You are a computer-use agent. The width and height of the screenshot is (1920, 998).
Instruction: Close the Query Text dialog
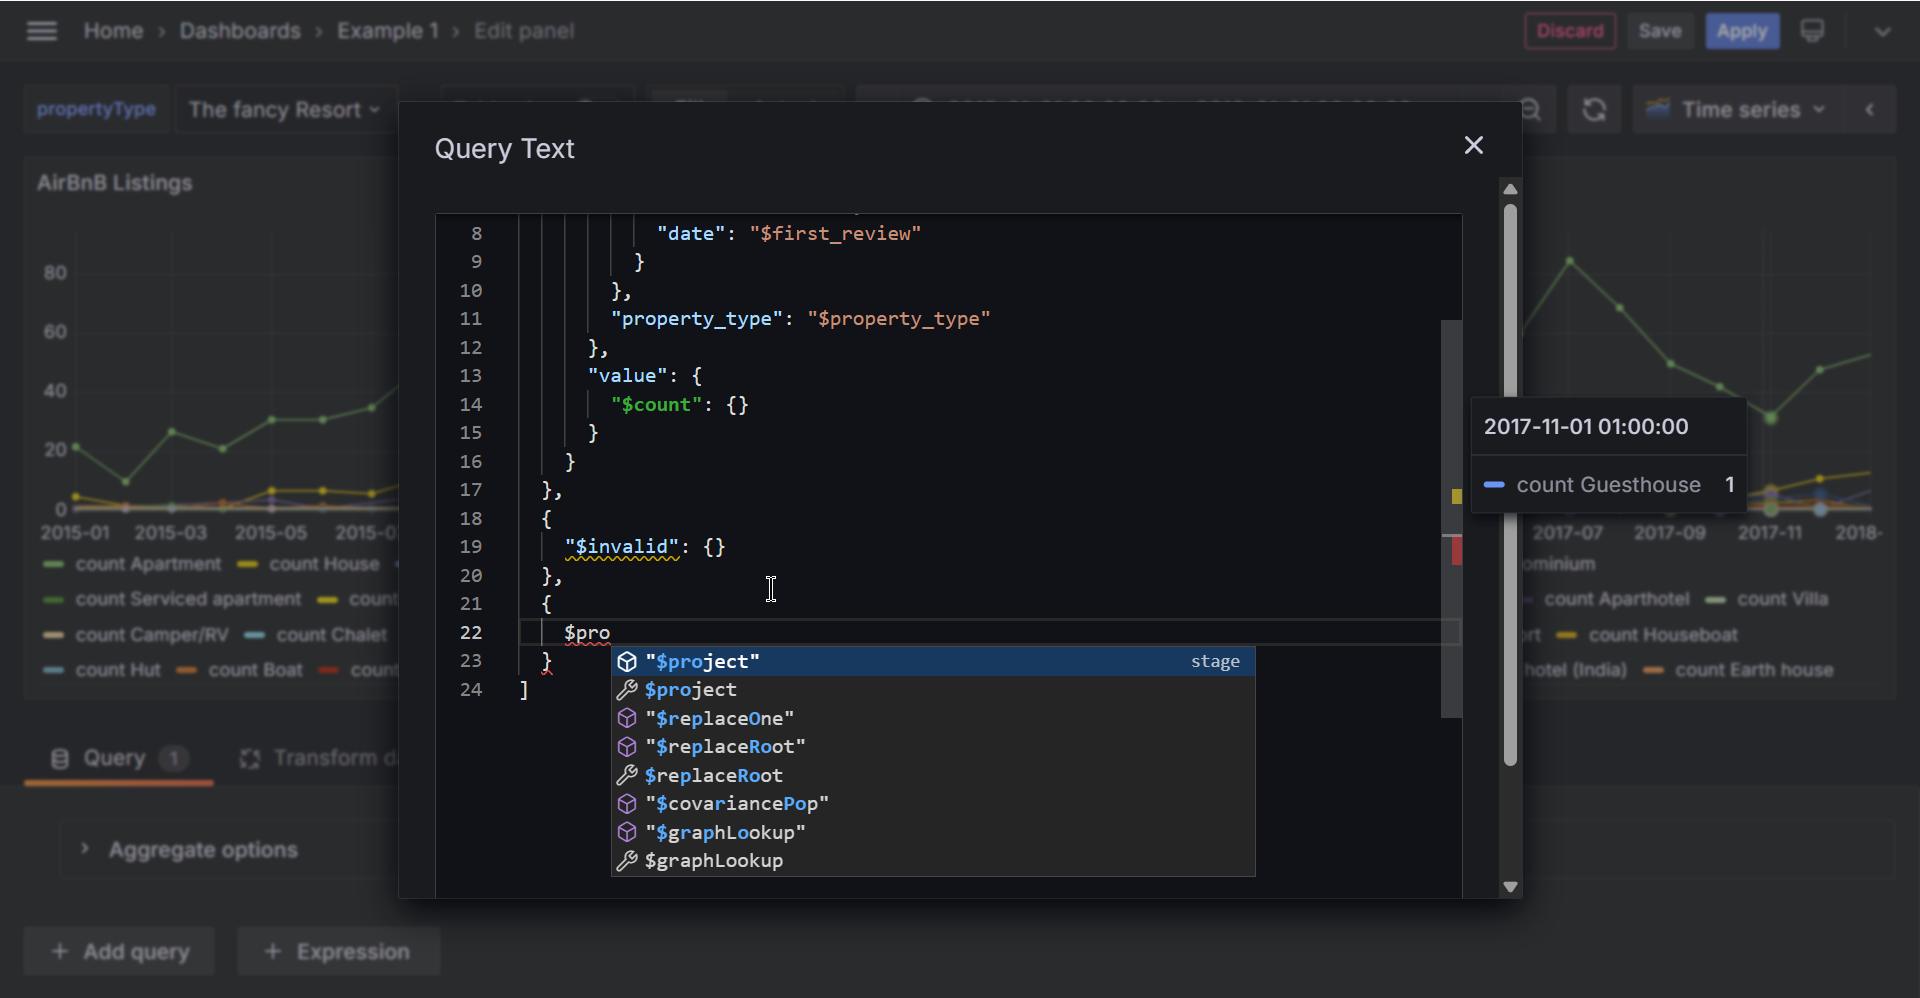click(1473, 146)
